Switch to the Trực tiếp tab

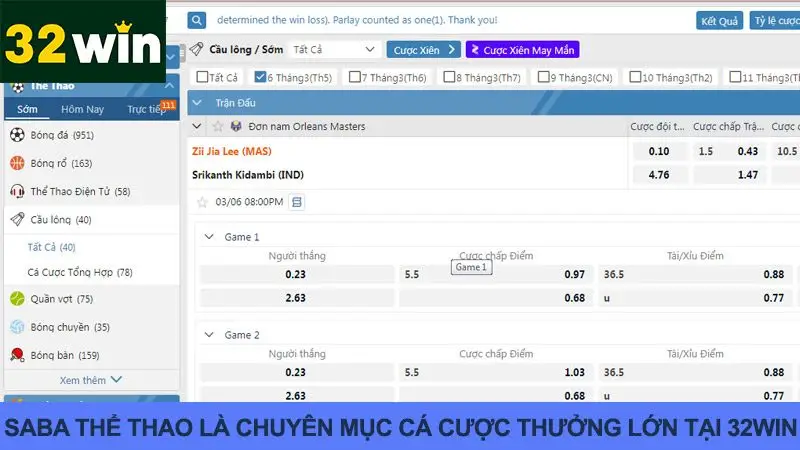coord(148,109)
